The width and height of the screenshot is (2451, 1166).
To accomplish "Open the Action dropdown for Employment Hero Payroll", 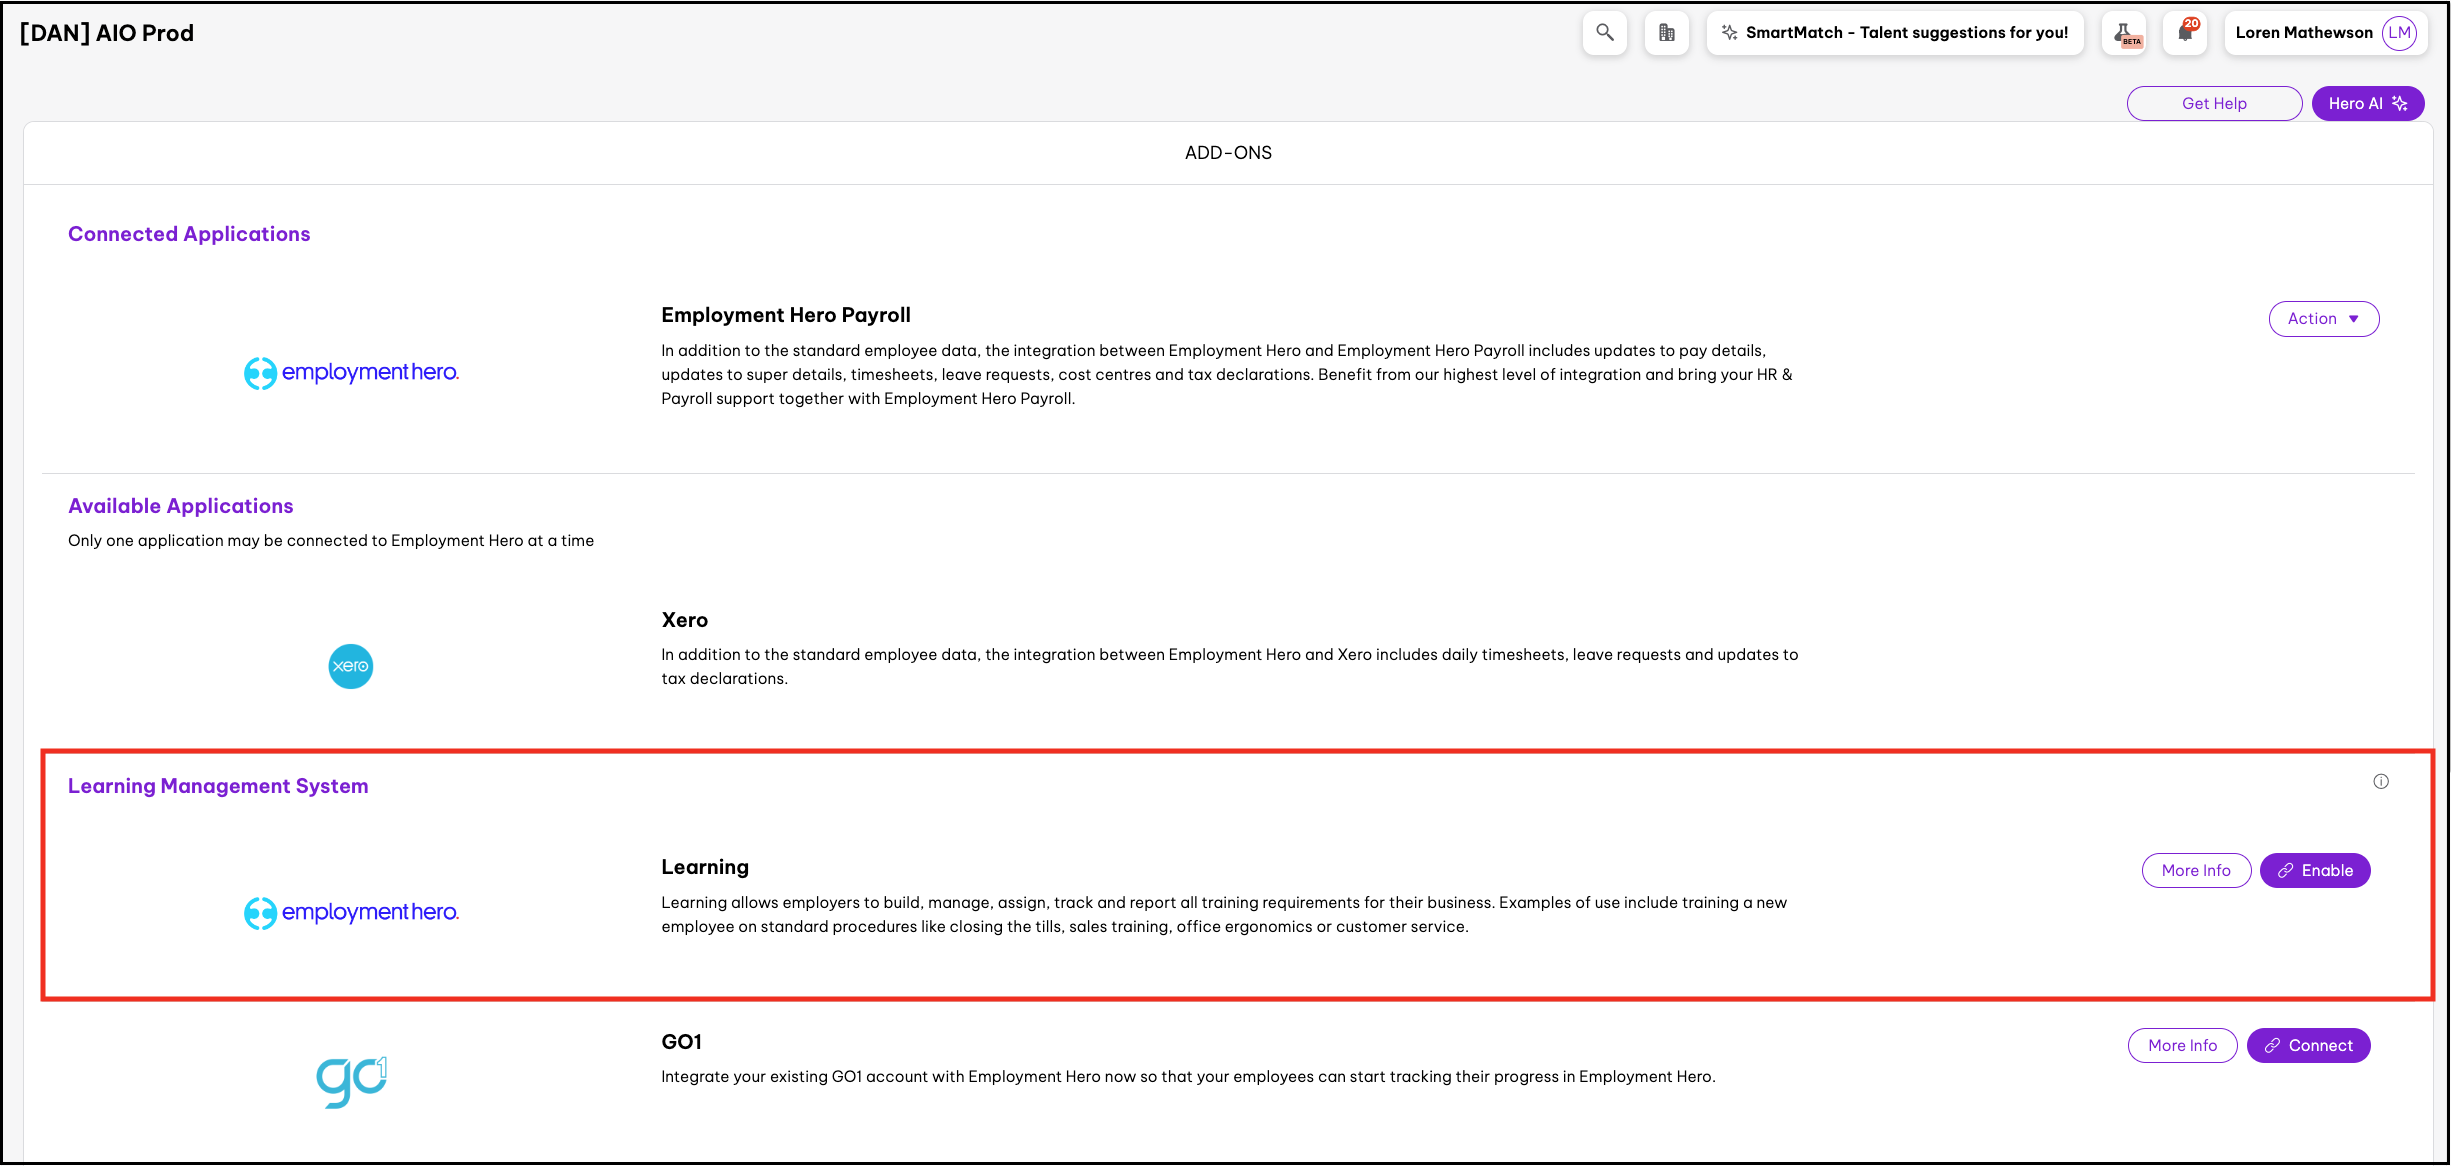I will tap(2323, 318).
